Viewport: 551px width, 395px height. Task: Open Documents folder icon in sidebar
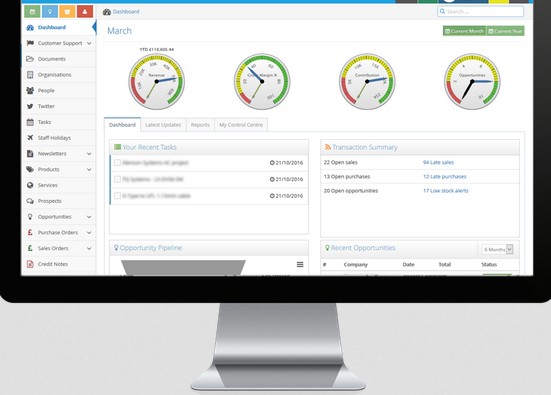(x=30, y=59)
